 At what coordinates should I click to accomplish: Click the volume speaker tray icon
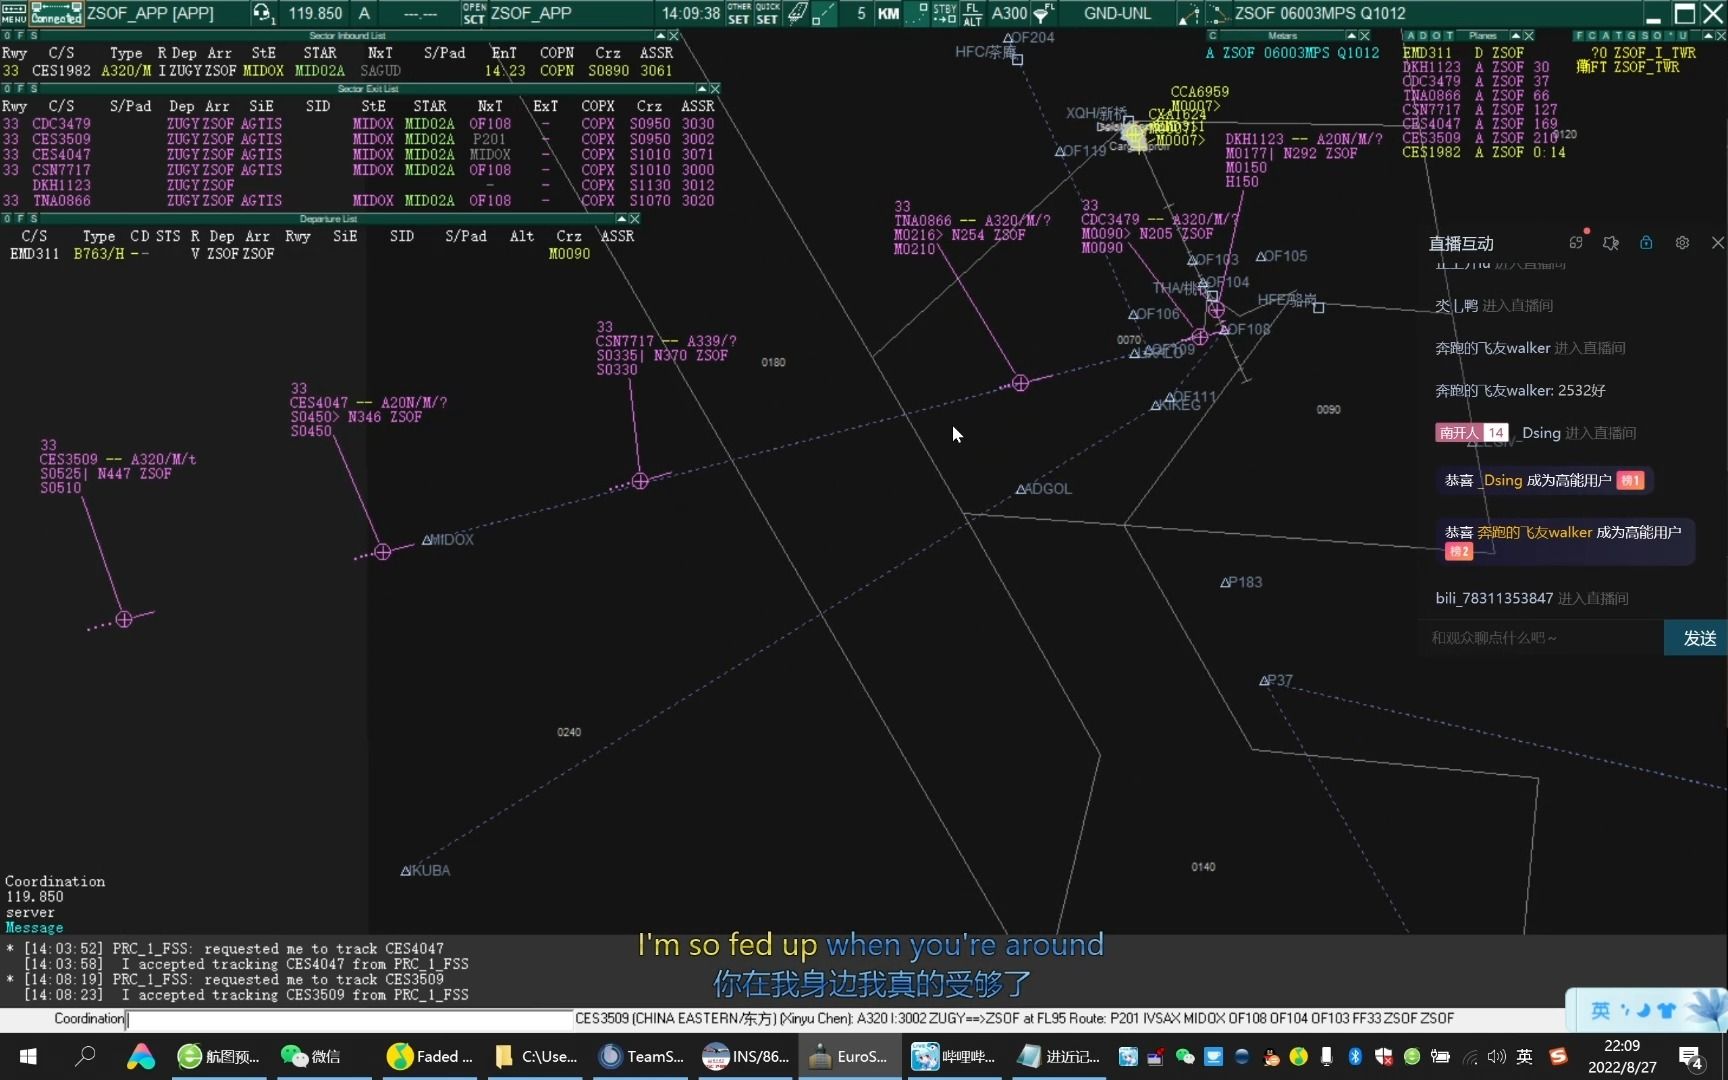(x=1497, y=1057)
